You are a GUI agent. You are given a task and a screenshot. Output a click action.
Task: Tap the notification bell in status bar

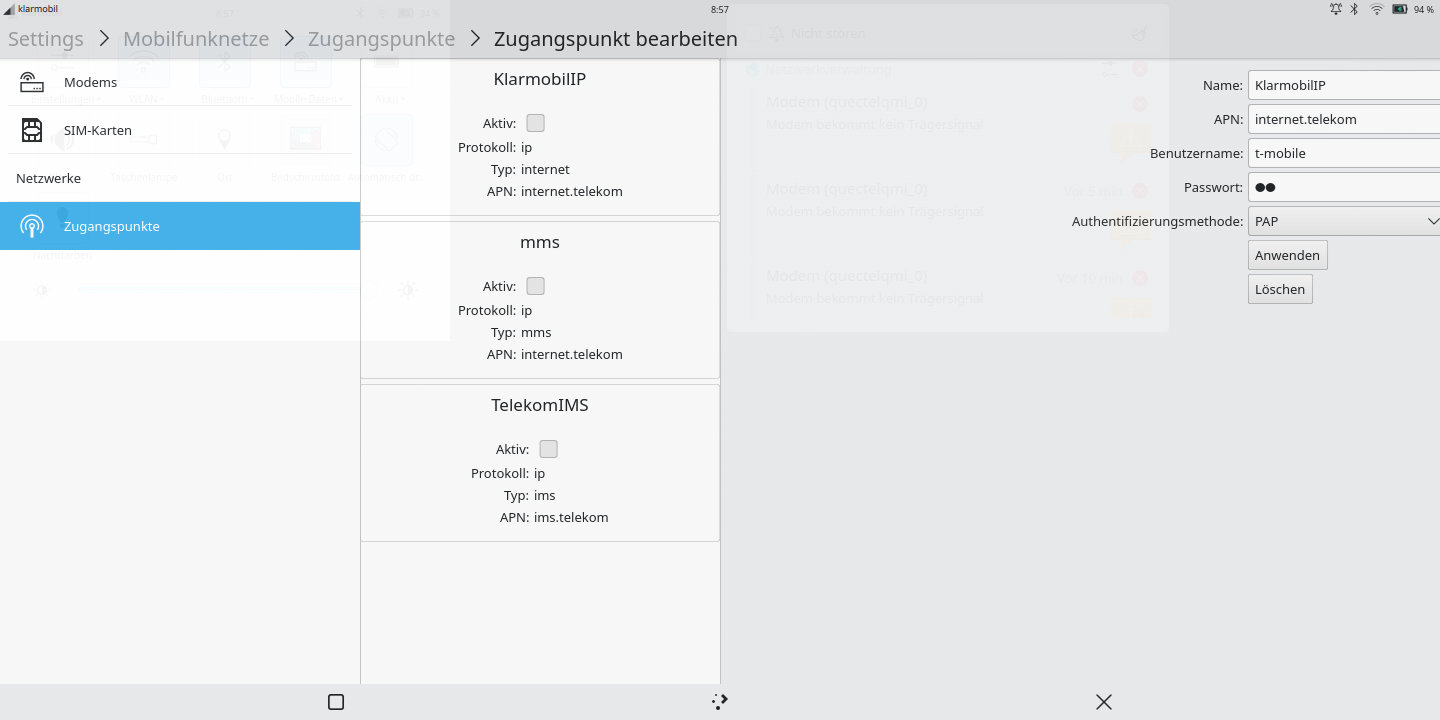pos(1336,9)
